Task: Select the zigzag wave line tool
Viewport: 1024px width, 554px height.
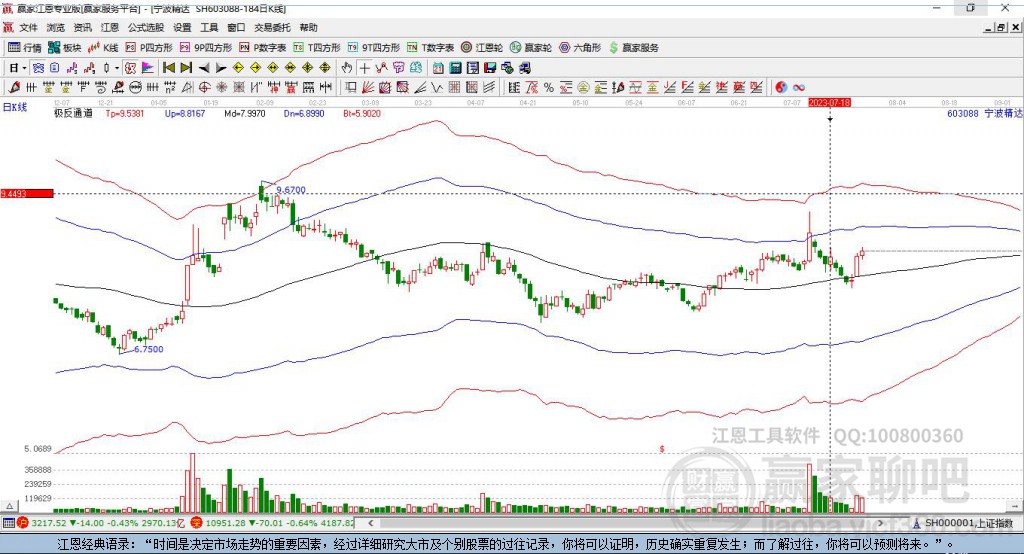Action: 437,88
